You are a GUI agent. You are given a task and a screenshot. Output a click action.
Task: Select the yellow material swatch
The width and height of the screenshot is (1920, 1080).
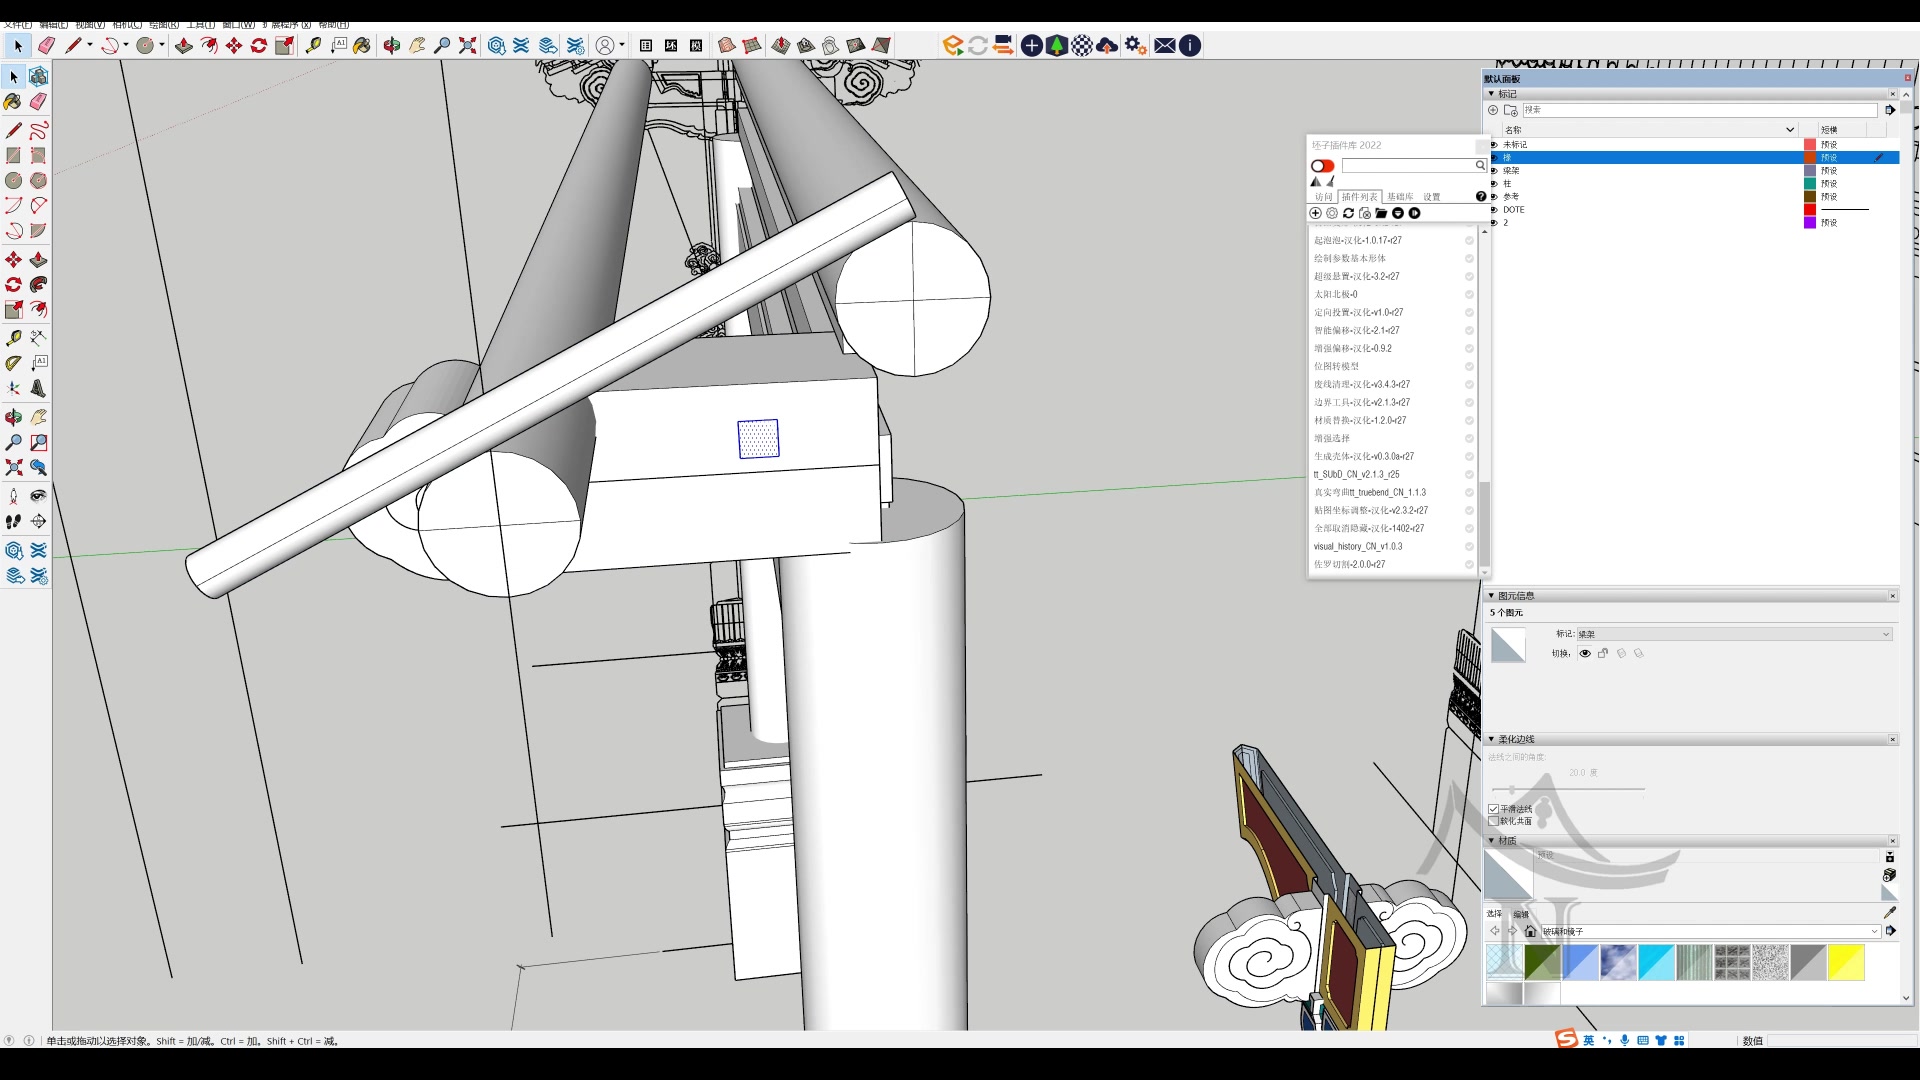(1846, 962)
